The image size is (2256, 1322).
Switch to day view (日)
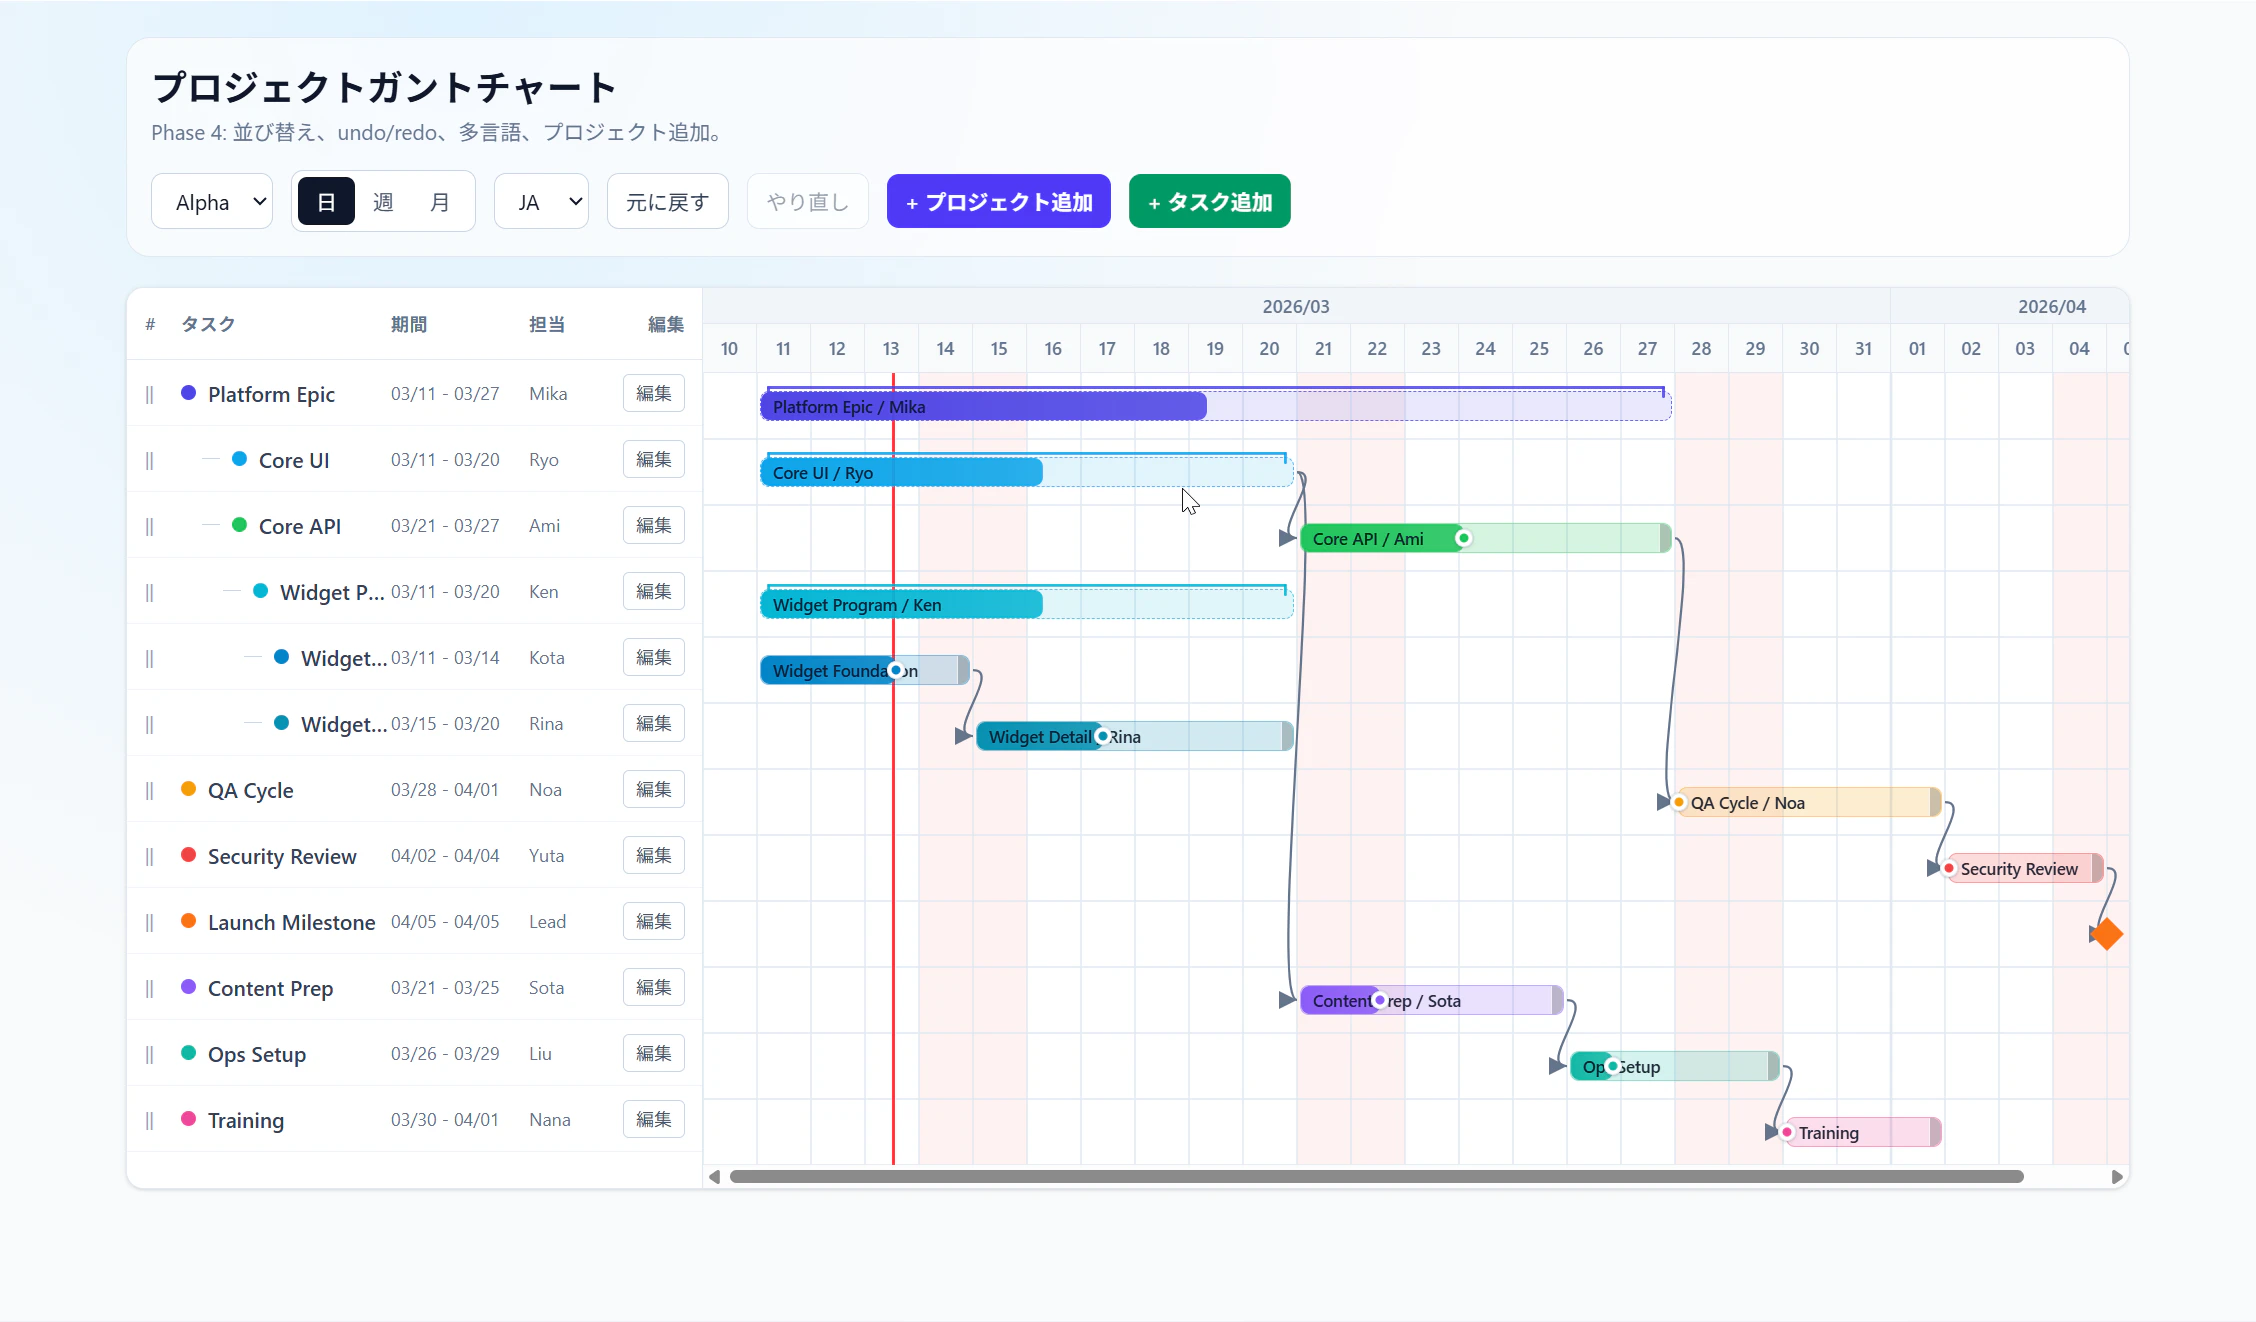point(326,202)
